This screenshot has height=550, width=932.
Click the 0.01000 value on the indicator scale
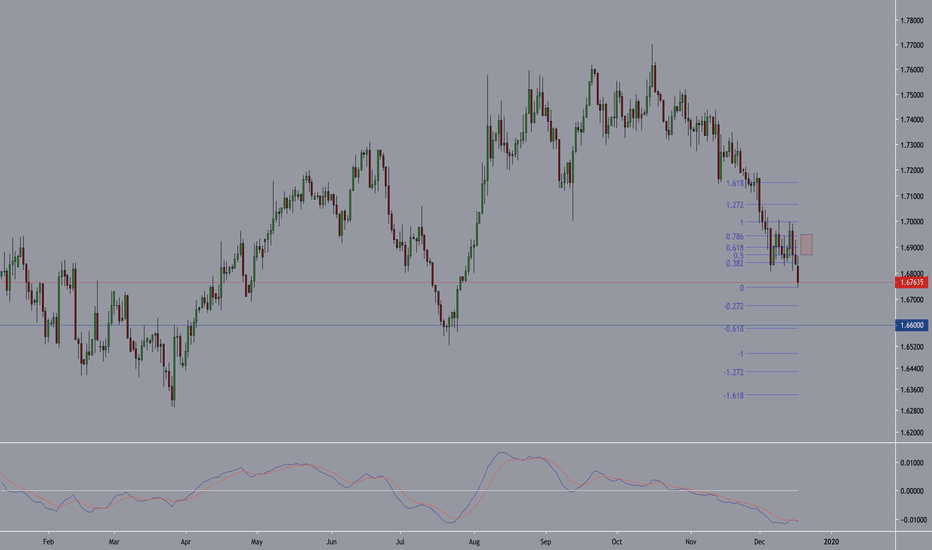click(911, 463)
